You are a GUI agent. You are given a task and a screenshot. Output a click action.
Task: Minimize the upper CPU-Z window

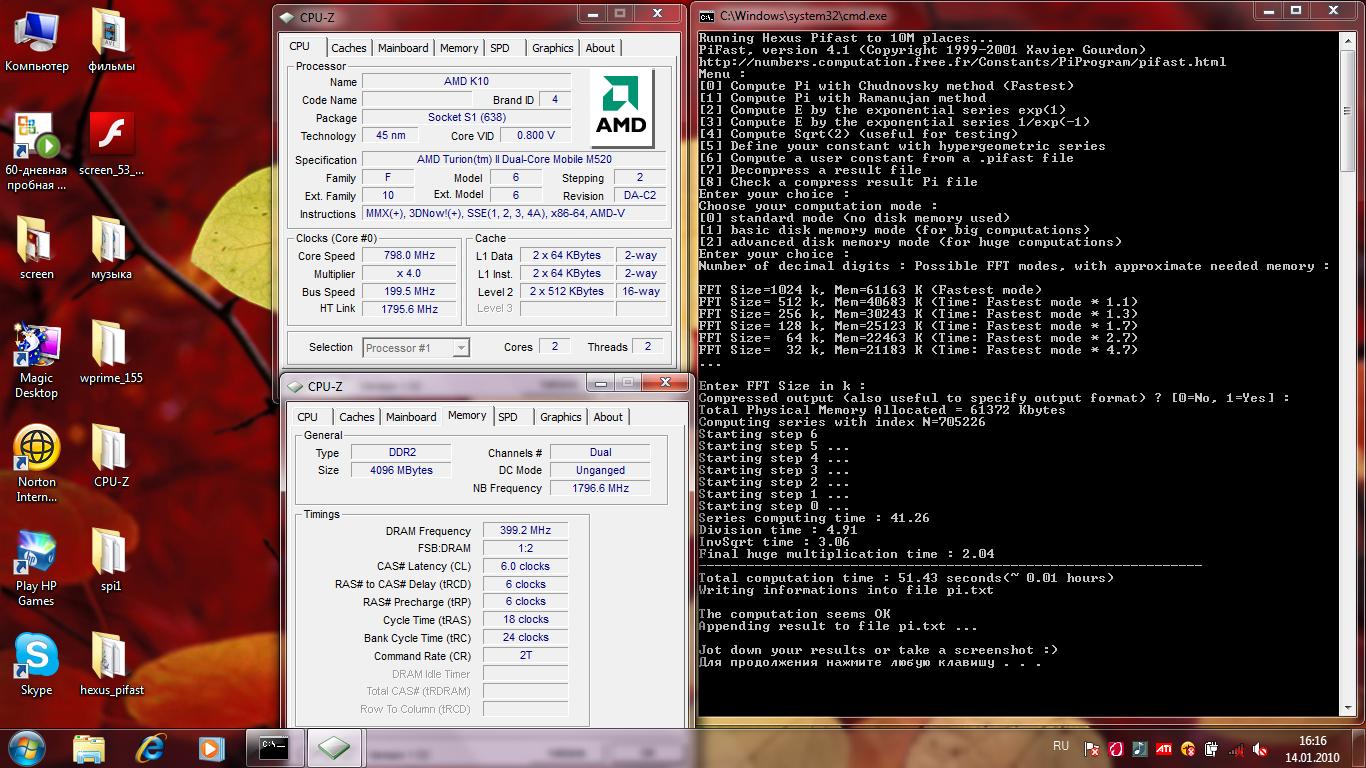(592, 14)
